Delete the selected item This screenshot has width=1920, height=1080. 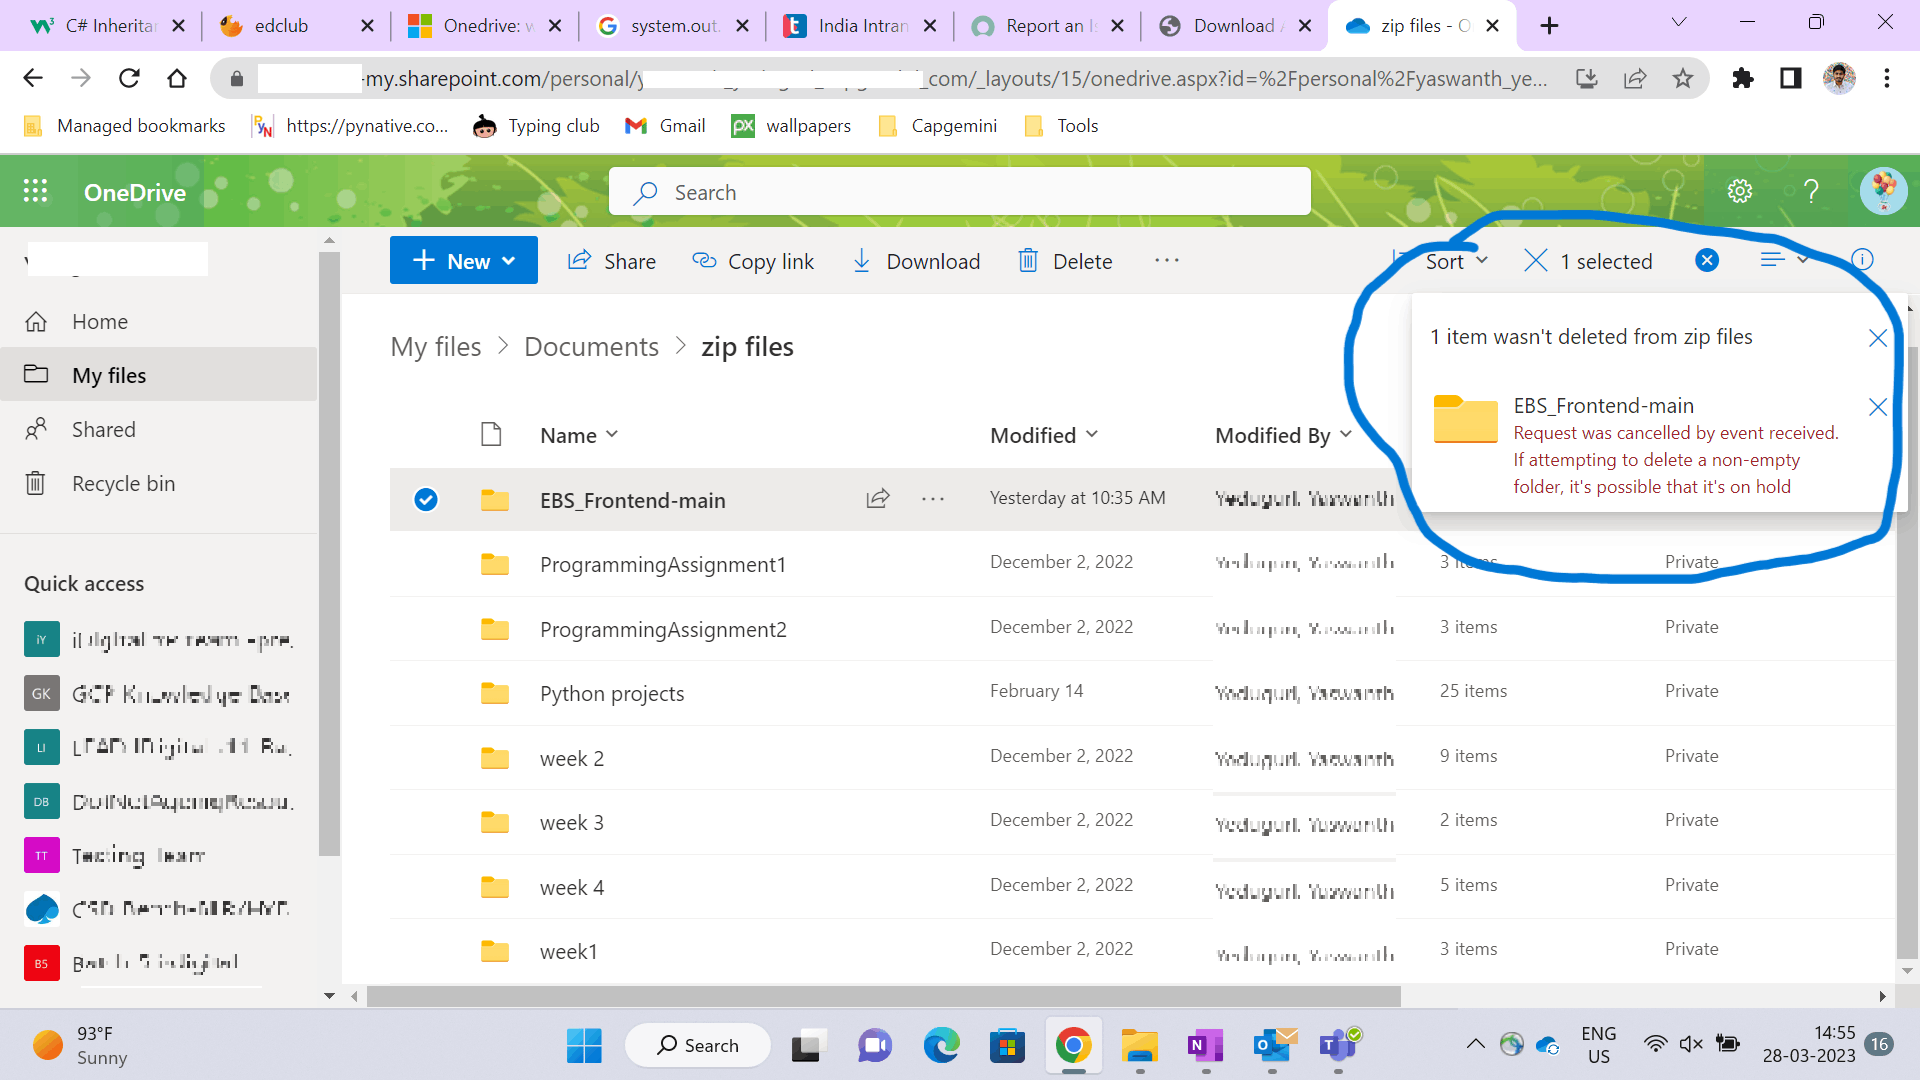pyautogui.click(x=1065, y=260)
